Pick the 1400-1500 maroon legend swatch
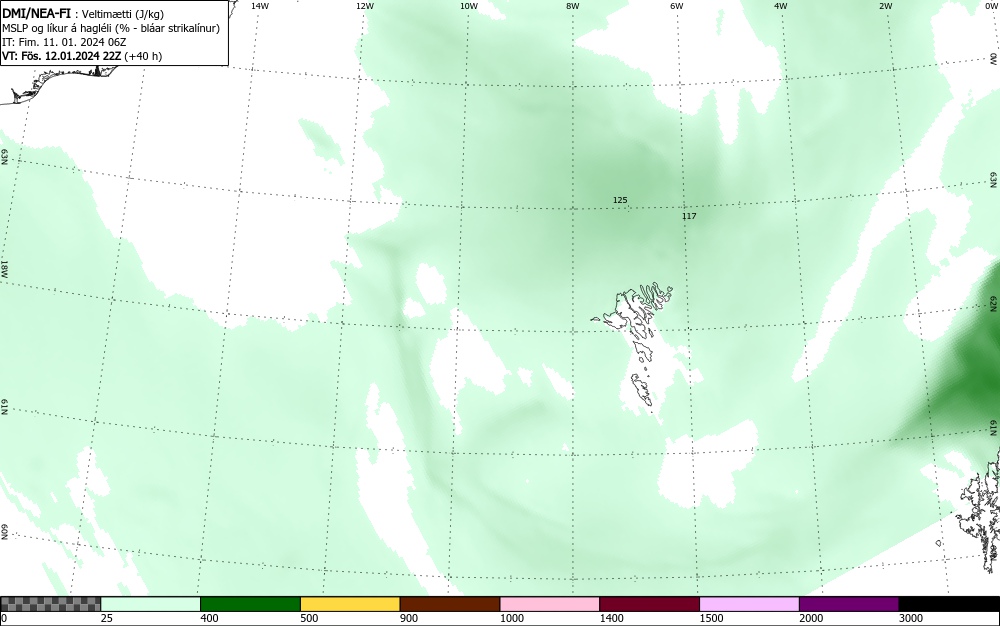Image resolution: width=1000 pixels, height=626 pixels. [x=649, y=604]
